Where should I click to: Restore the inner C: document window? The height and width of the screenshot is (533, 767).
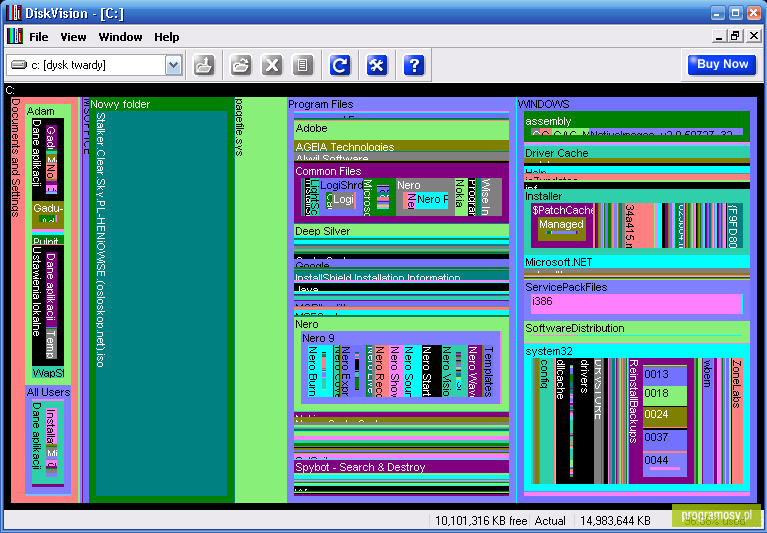coord(735,36)
